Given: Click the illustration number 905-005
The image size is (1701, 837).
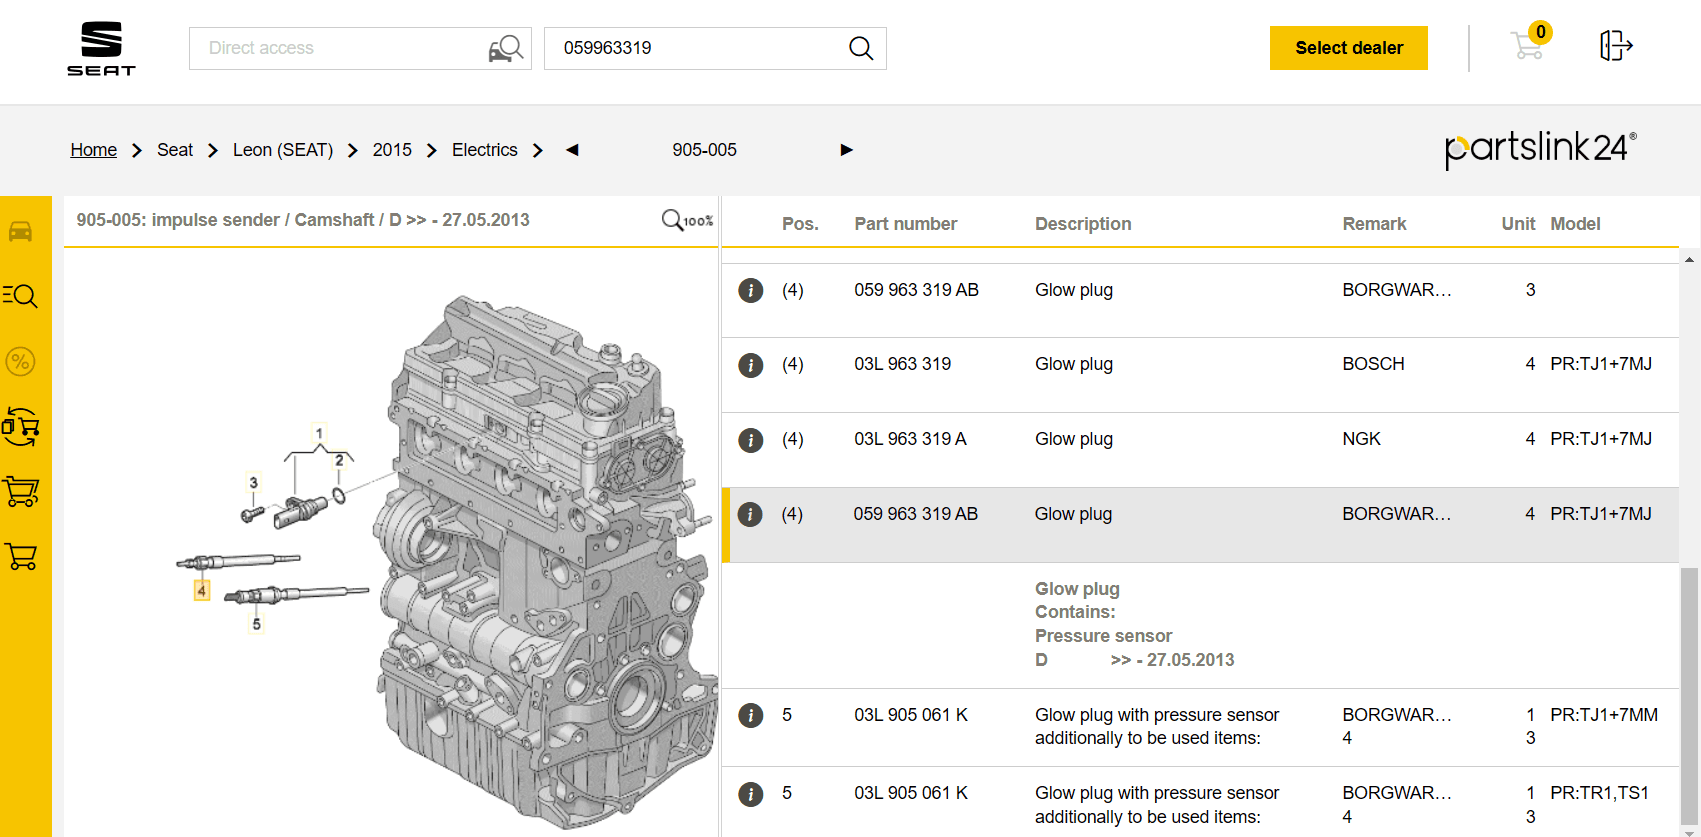Looking at the screenshot, I should click(x=704, y=150).
